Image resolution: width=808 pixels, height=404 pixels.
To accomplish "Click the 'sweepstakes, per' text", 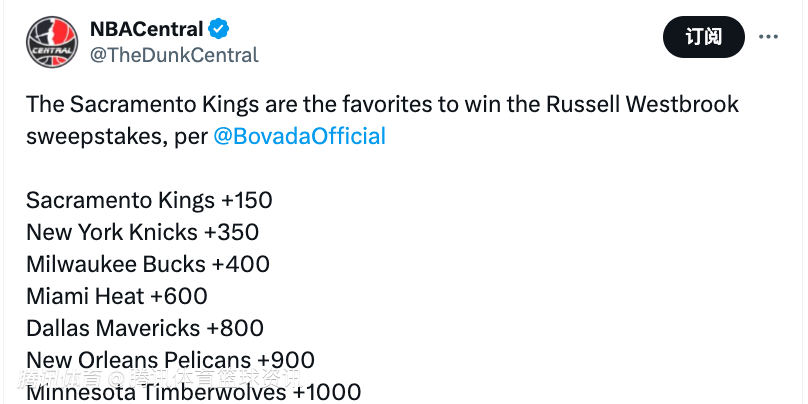I will [116, 137].
